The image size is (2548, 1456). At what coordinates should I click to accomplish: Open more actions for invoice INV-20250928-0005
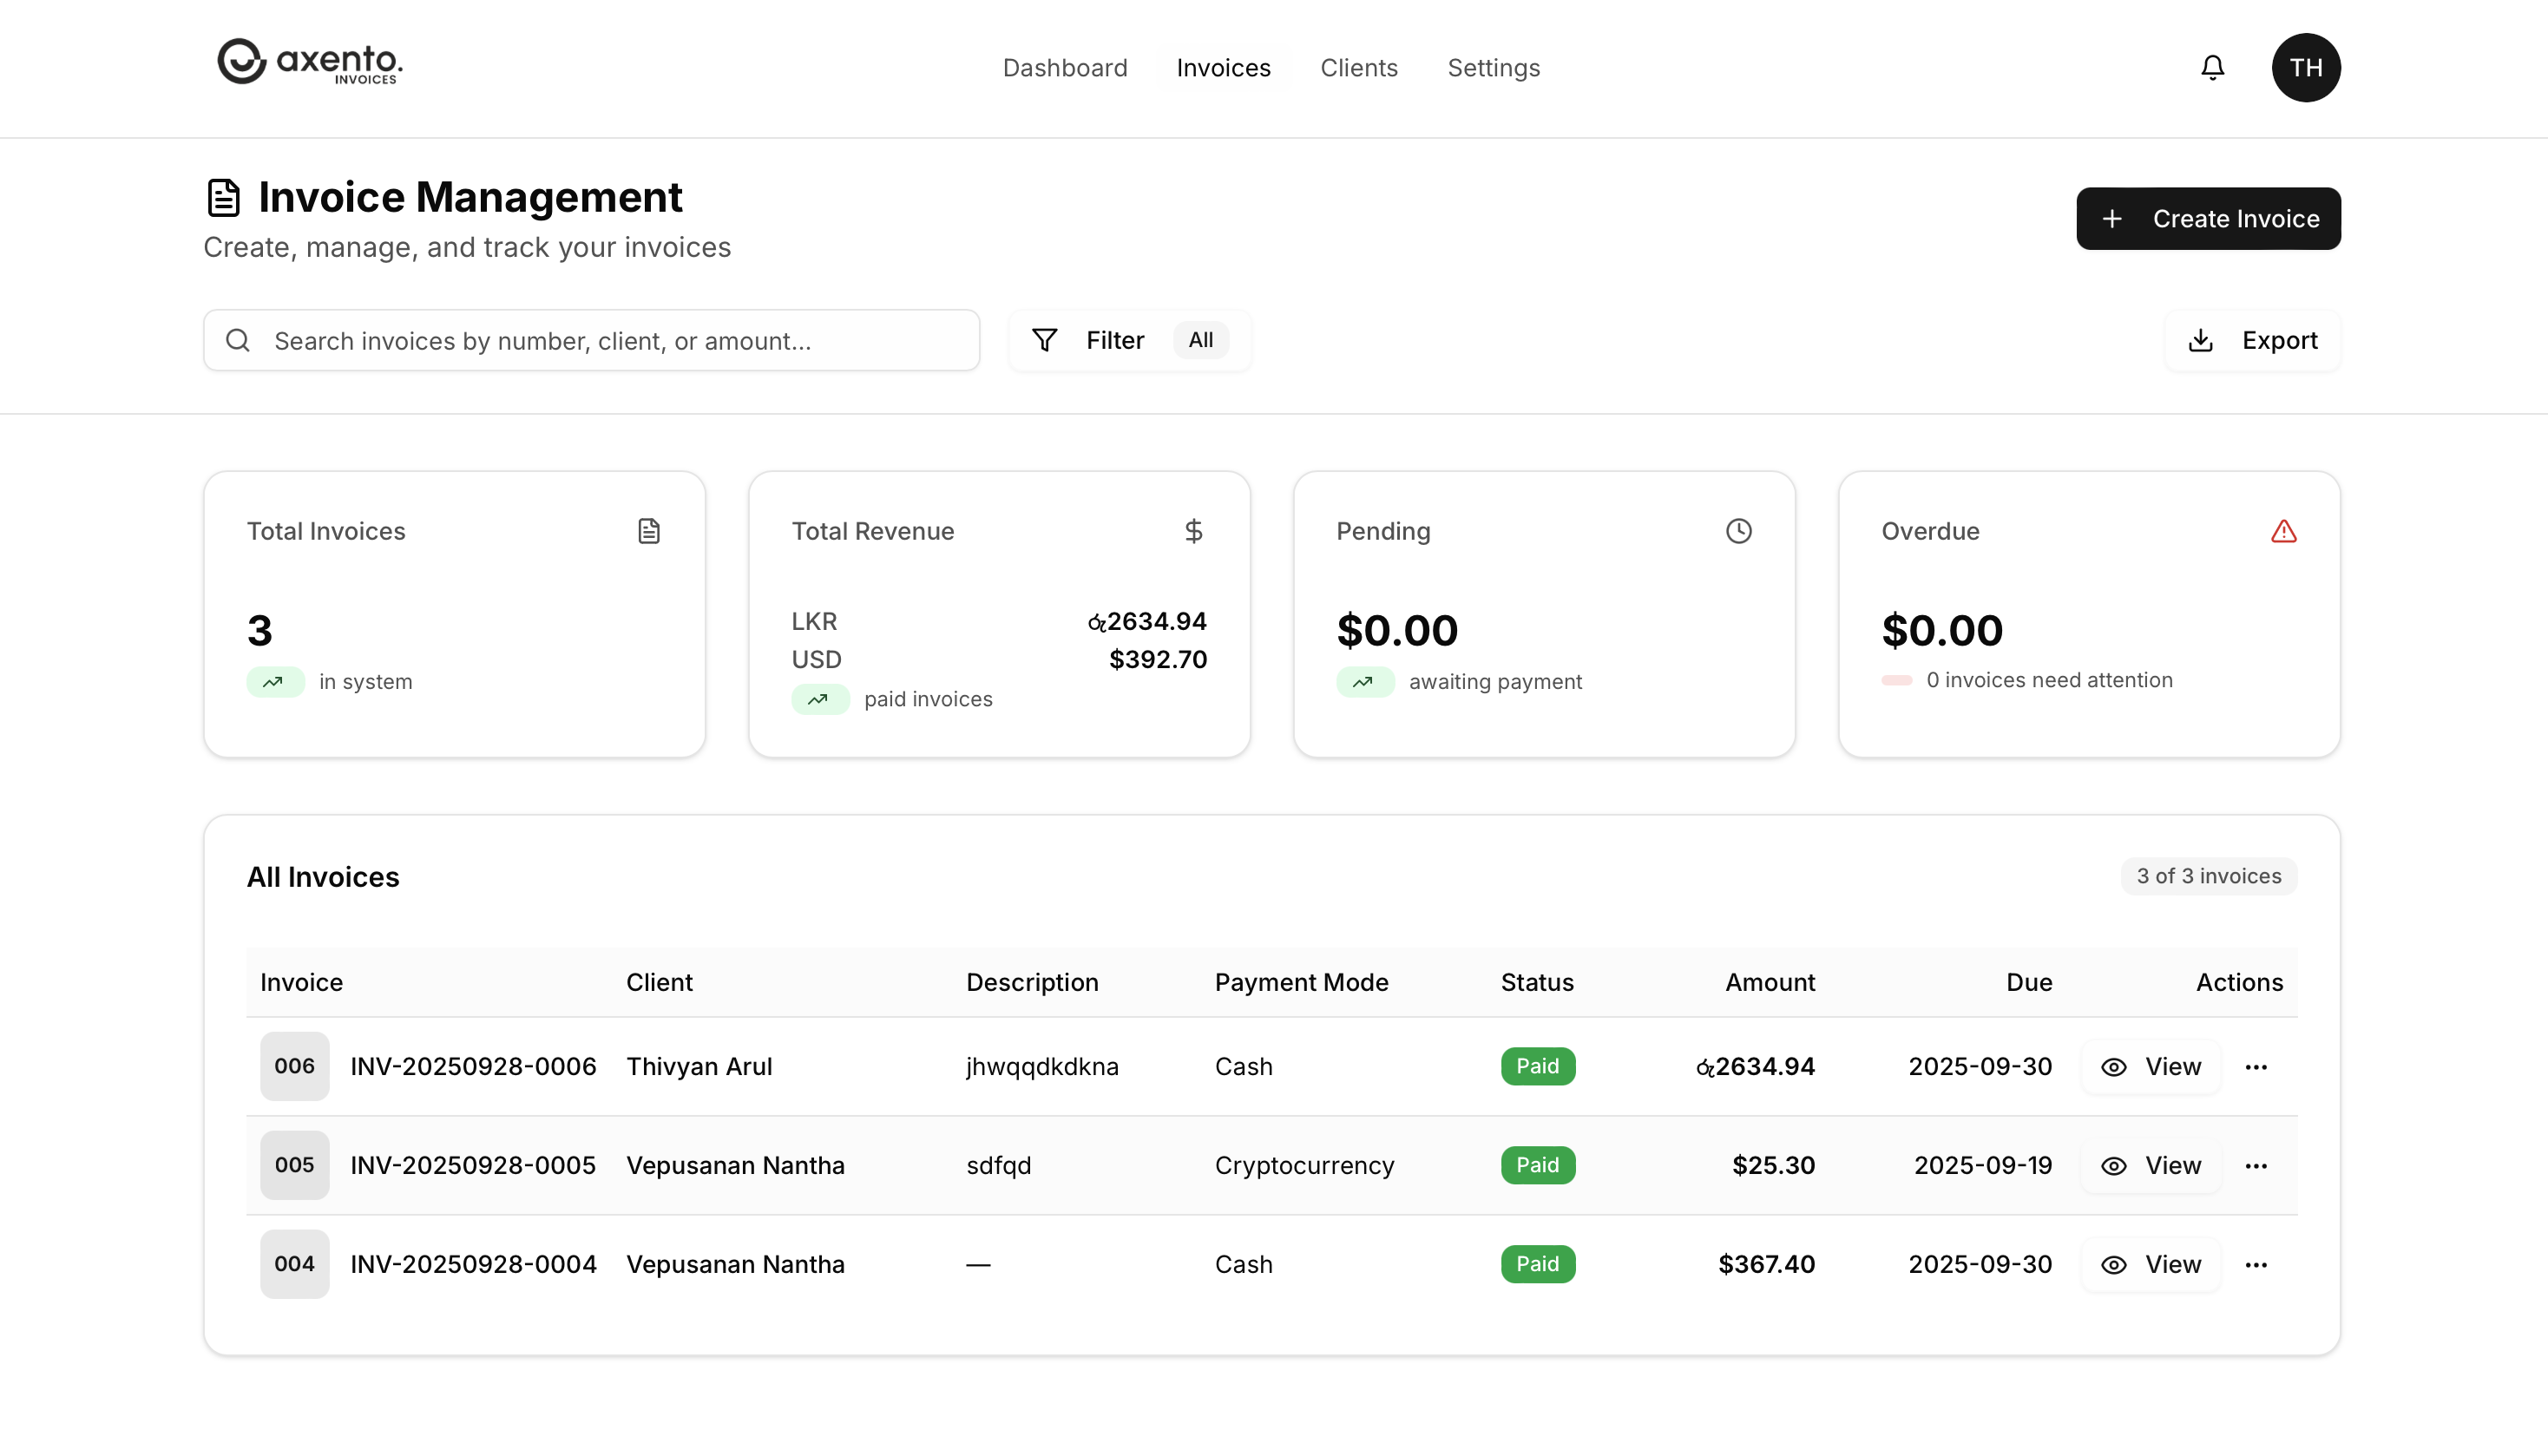coord(2256,1166)
